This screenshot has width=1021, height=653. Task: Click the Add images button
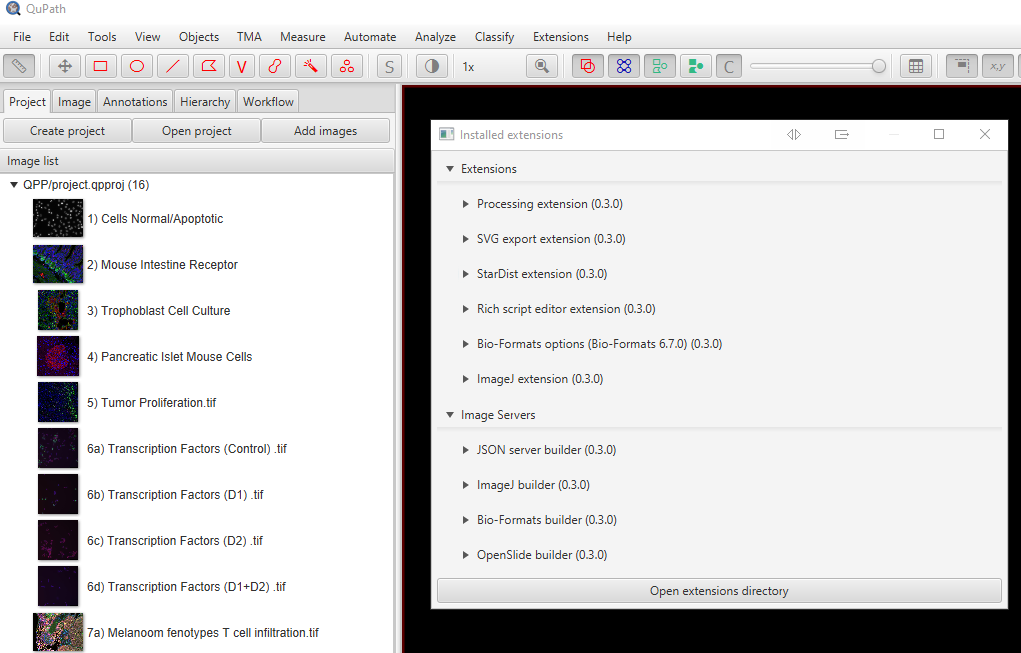326,130
